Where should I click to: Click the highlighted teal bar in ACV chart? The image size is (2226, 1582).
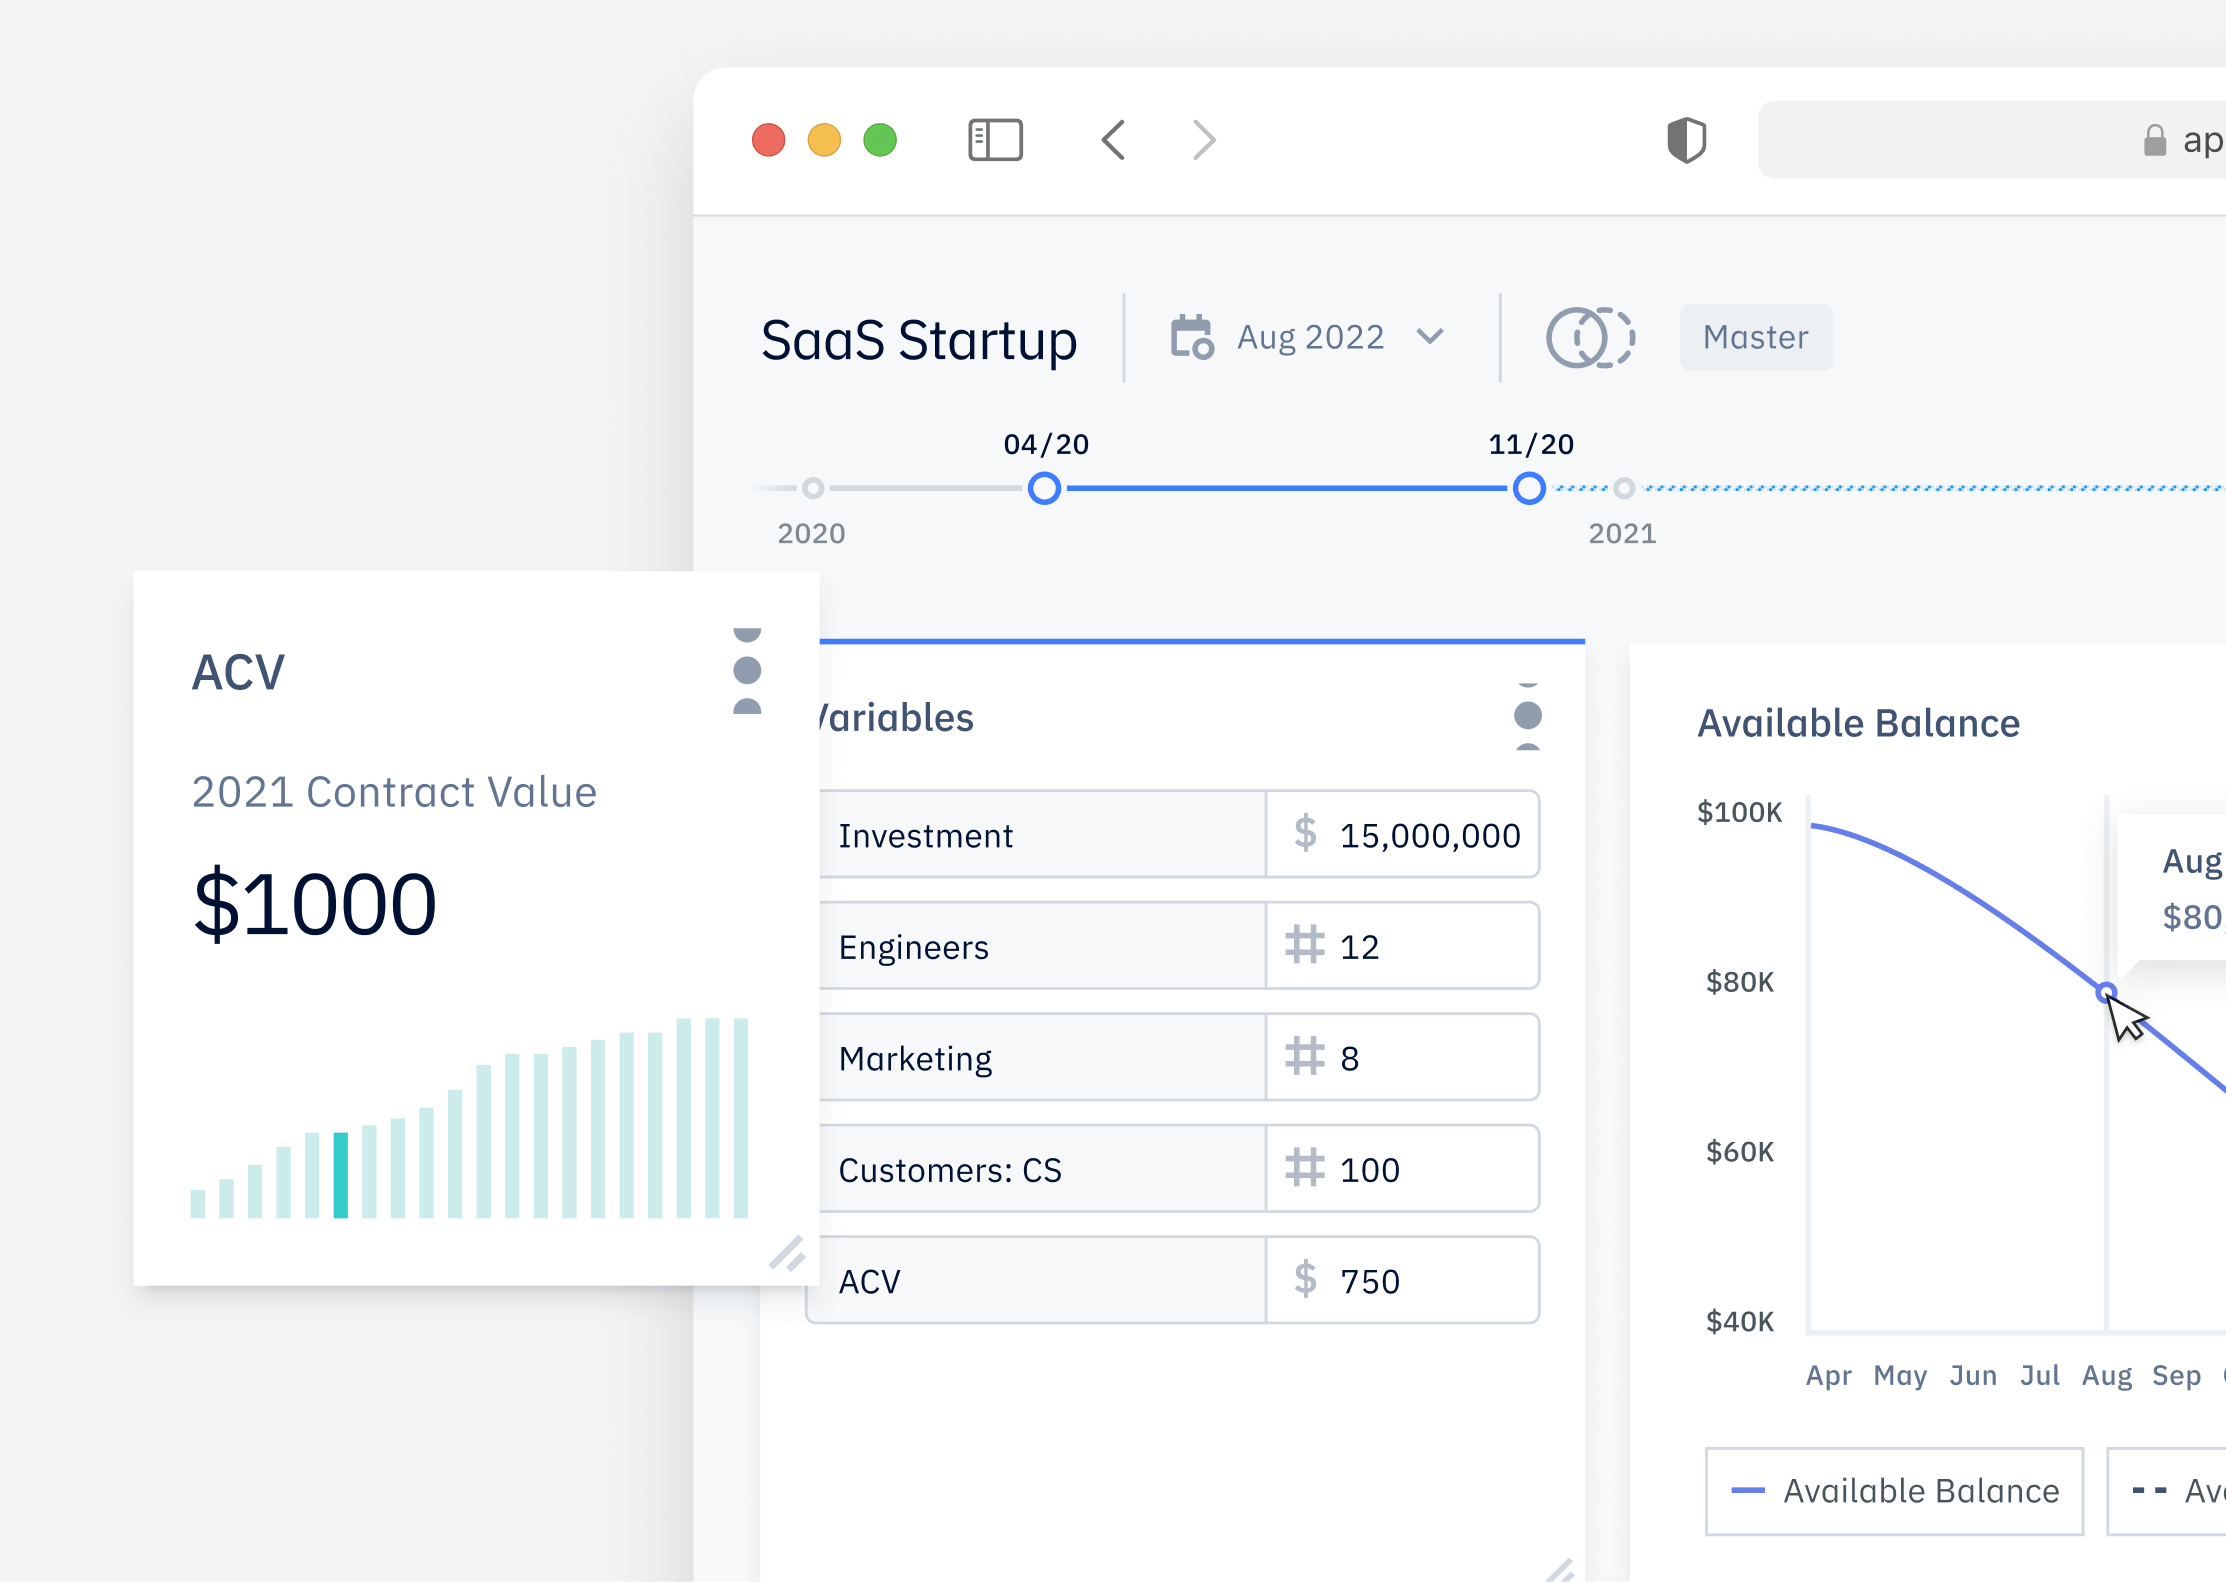pyautogui.click(x=341, y=1175)
